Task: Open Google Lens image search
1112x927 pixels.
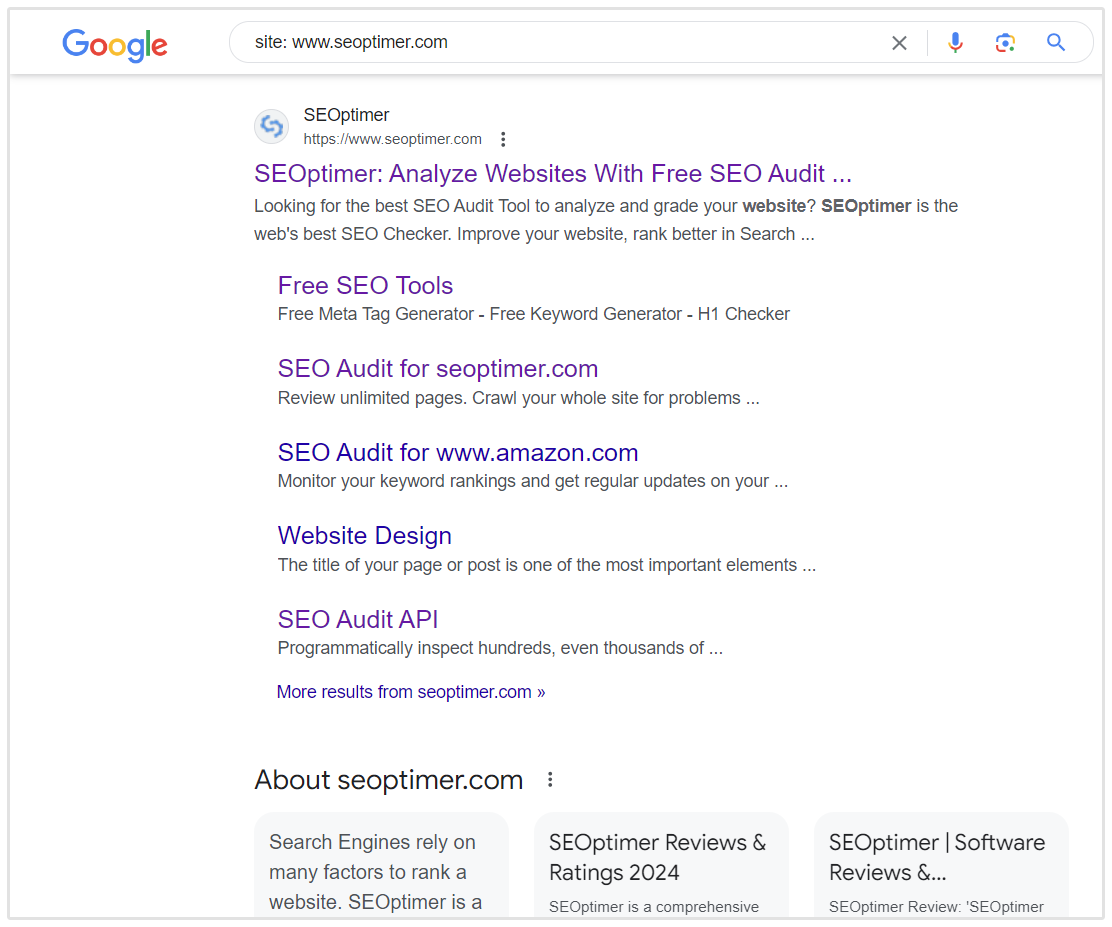Action: 1005,43
